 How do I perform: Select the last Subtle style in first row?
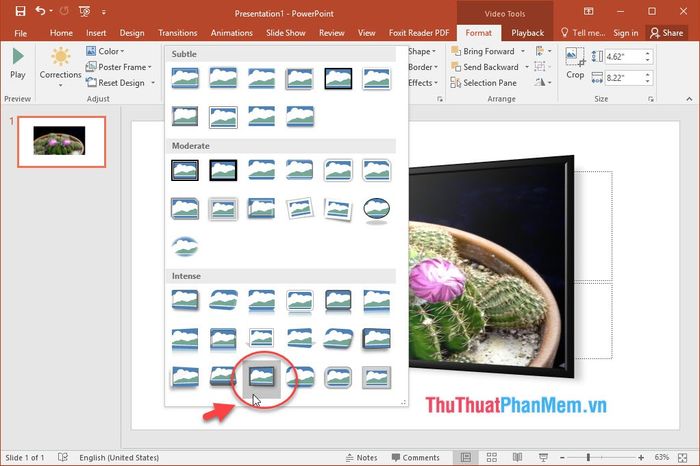pyautogui.click(x=376, y=78)
